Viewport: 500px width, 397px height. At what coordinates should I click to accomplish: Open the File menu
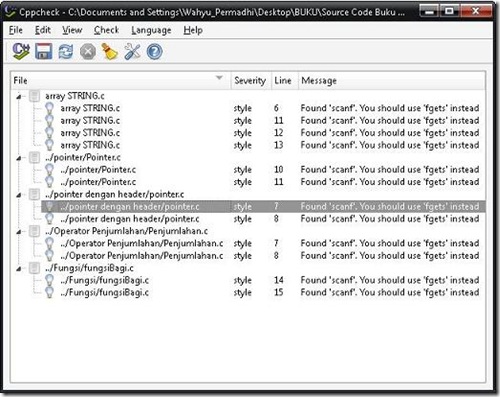[16, 30]
